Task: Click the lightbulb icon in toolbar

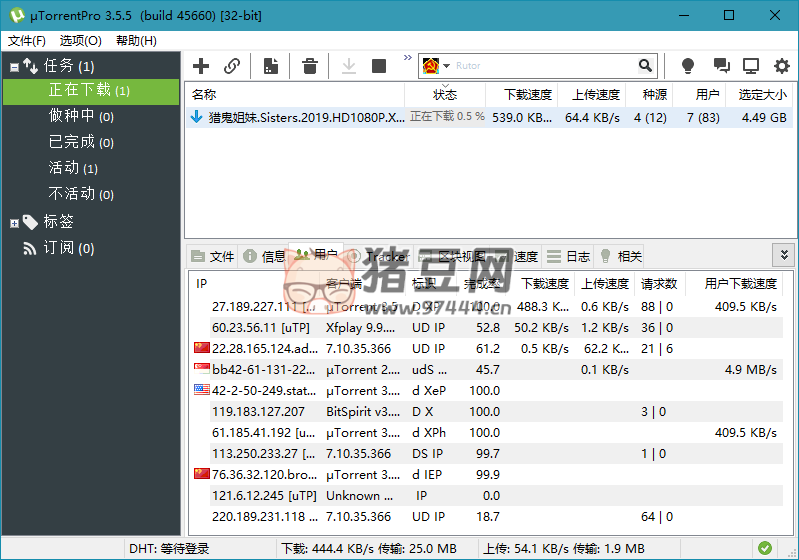Action: (x=688, y=66)
